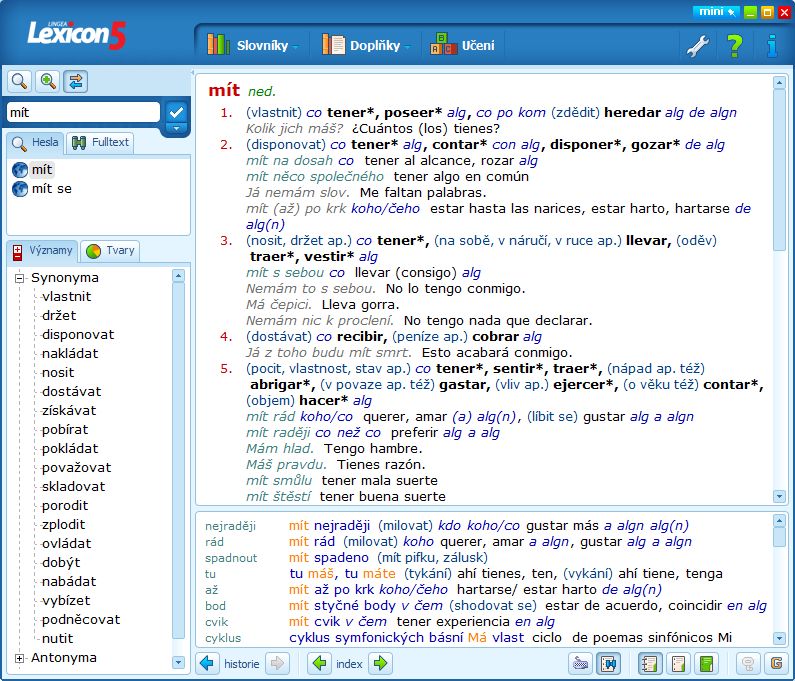
Task: Click the Lexicon 5 logo
Action: [76, 34]
